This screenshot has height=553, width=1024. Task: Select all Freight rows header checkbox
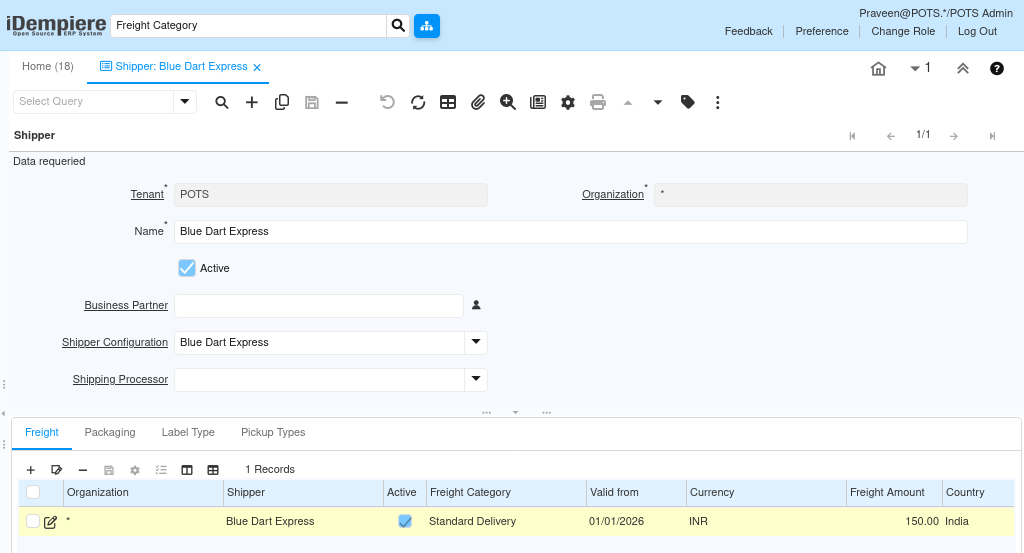pos(33,492)
